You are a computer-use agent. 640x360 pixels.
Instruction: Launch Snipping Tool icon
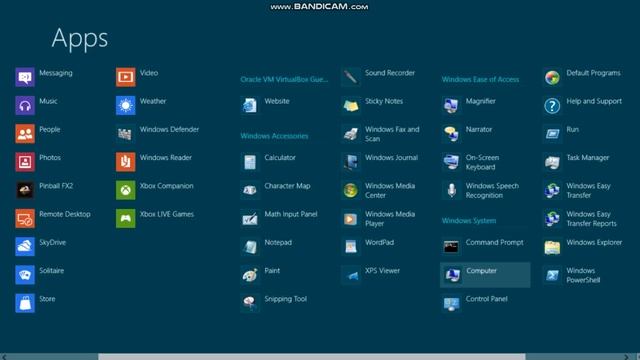[x=250, y=303]
